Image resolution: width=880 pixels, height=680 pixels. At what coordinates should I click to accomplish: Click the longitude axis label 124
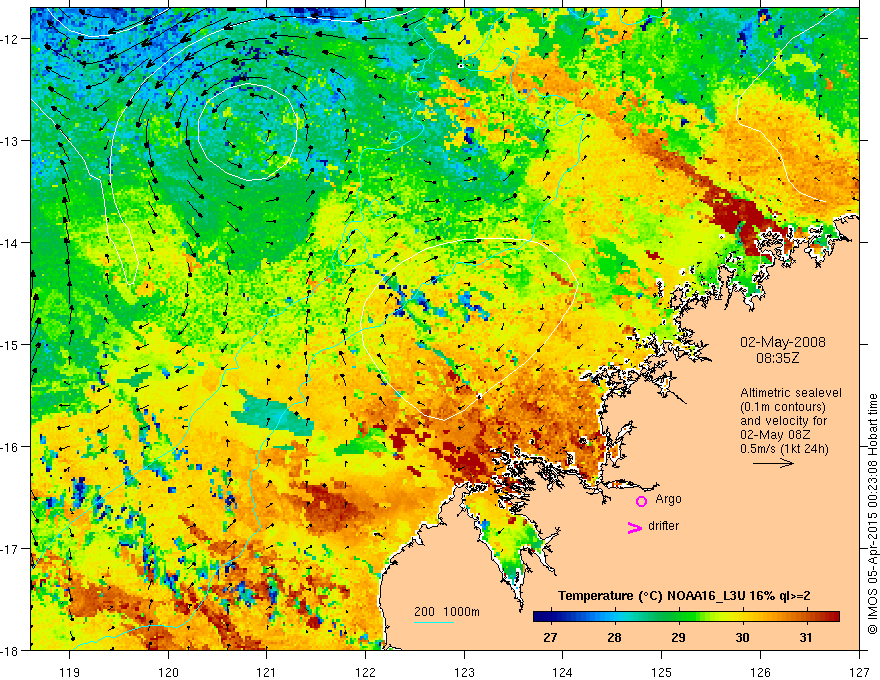coord(563,672)
